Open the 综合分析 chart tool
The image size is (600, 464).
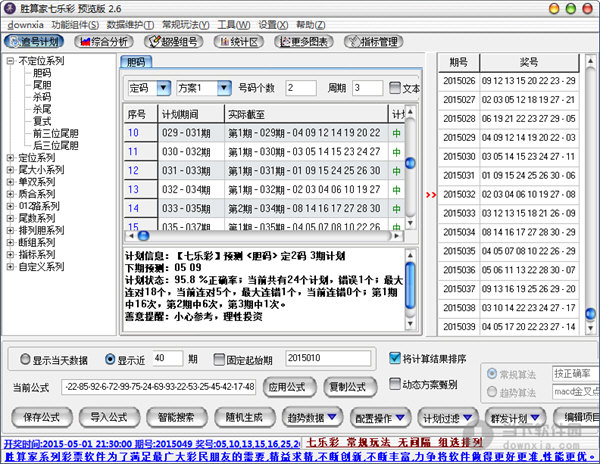104,42
